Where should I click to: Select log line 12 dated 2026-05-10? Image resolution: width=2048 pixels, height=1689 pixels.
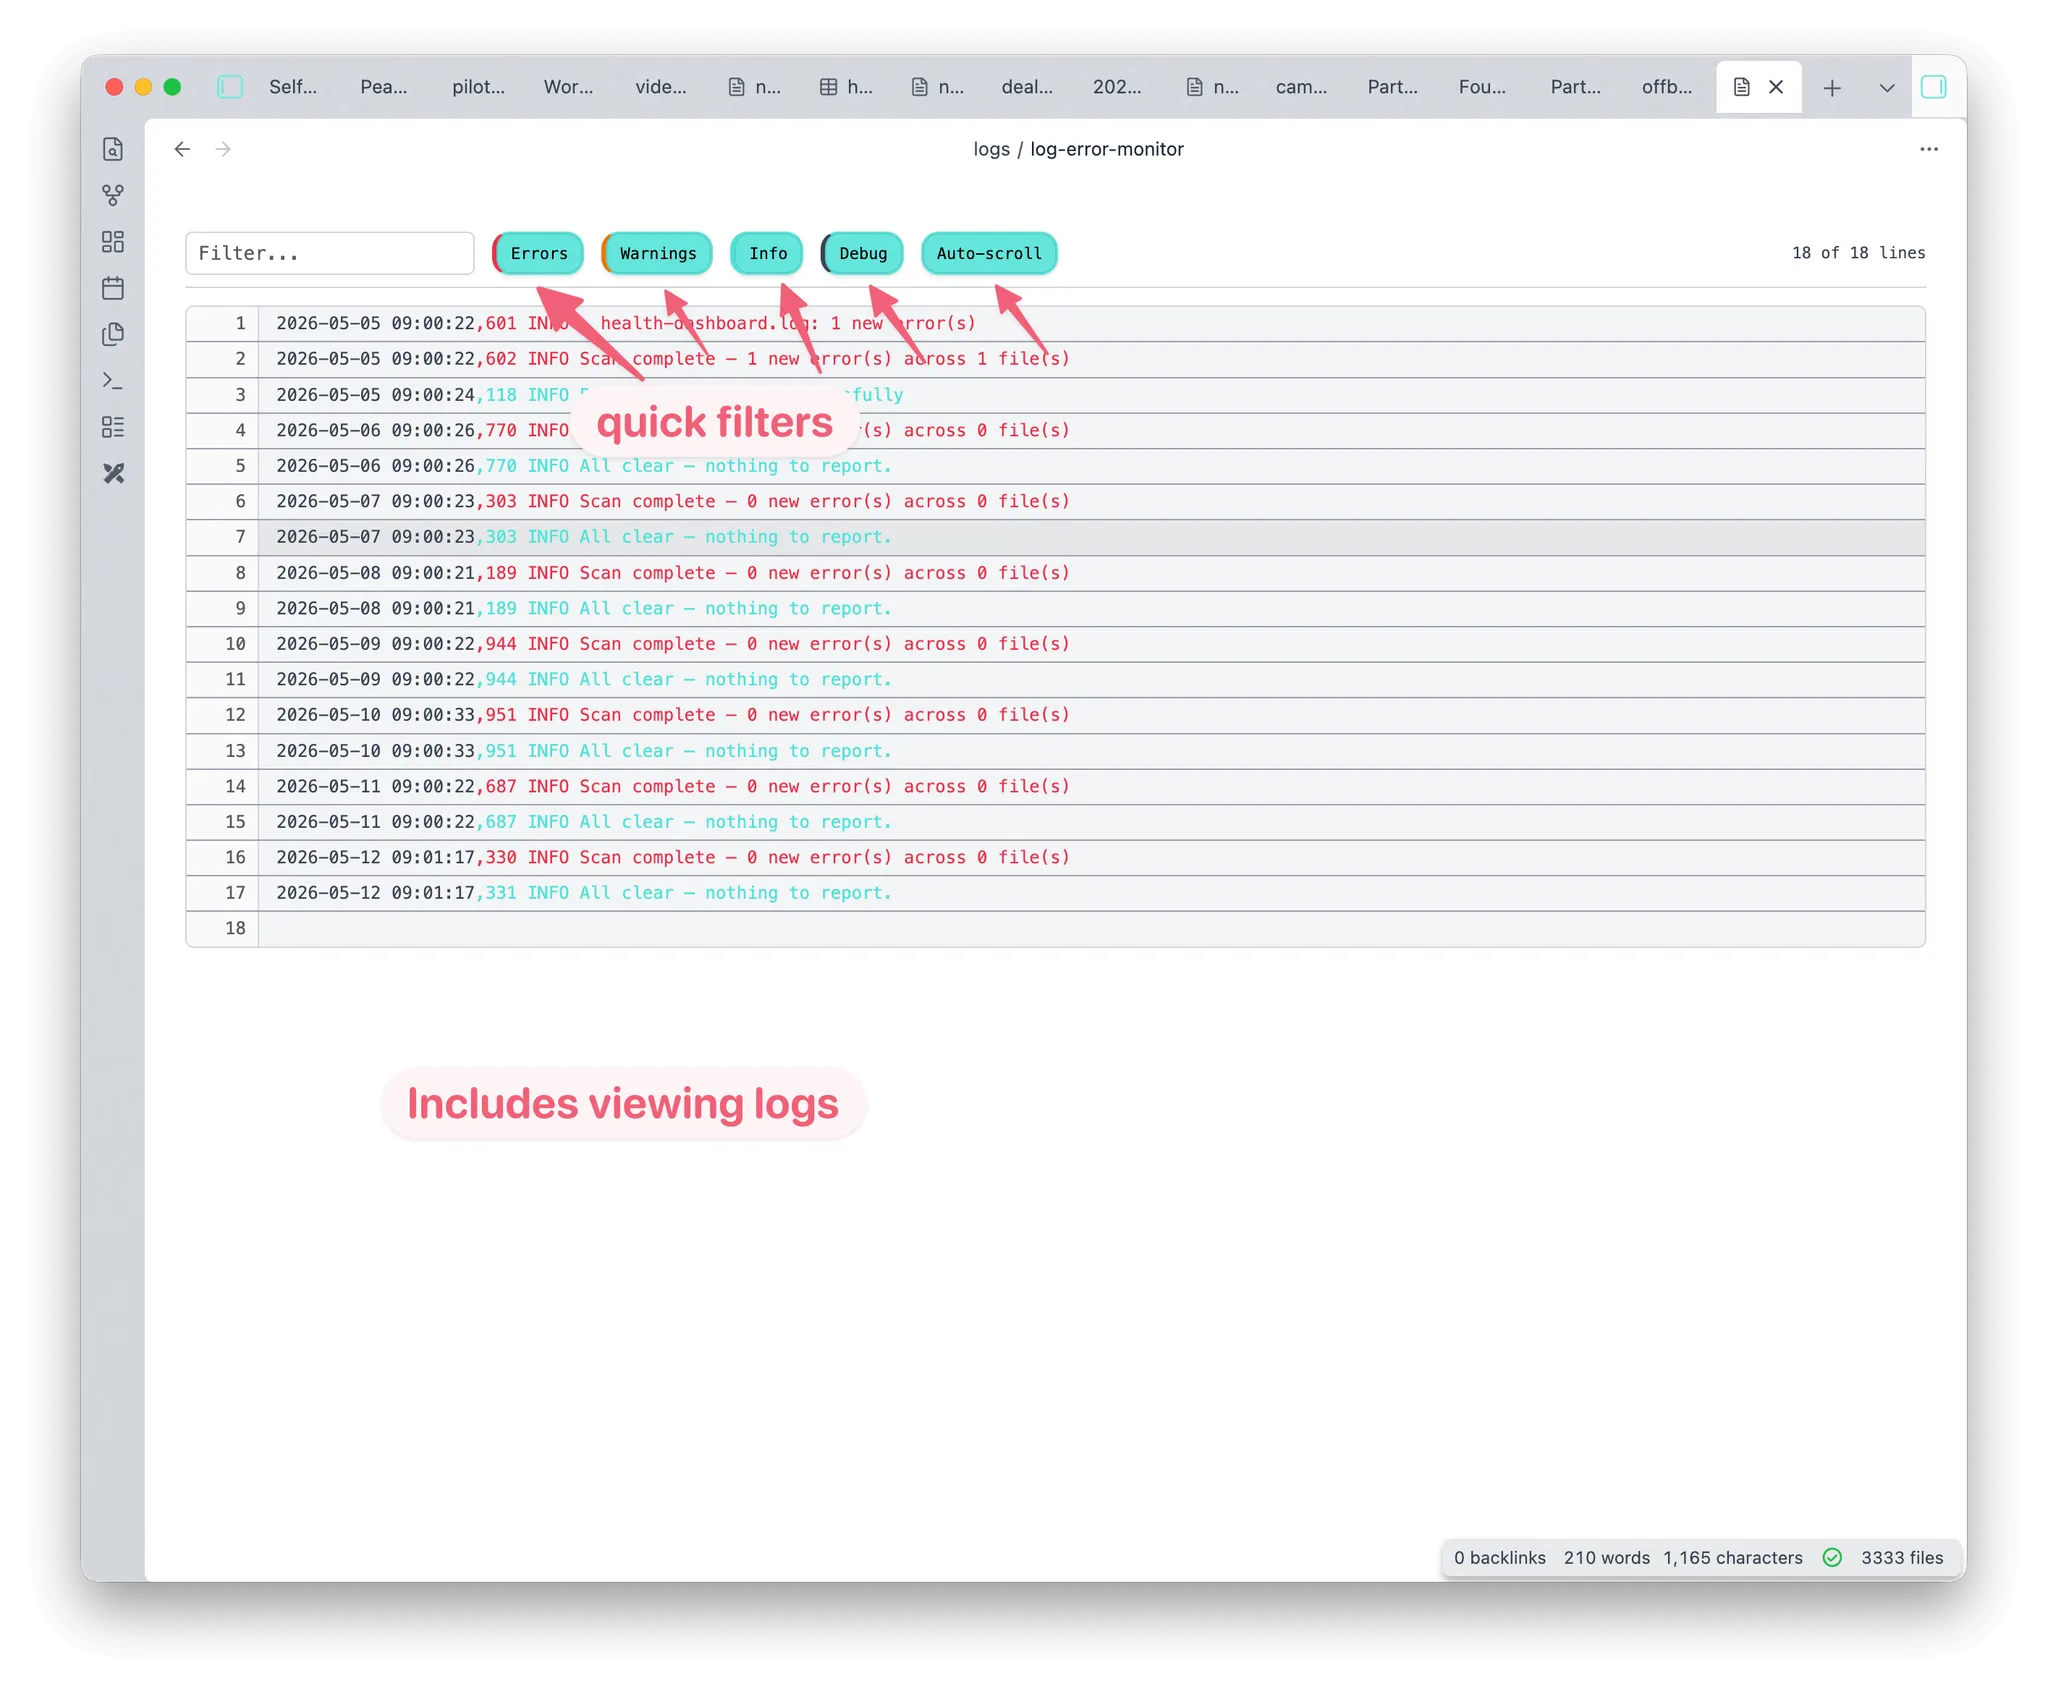(1055, 715)
